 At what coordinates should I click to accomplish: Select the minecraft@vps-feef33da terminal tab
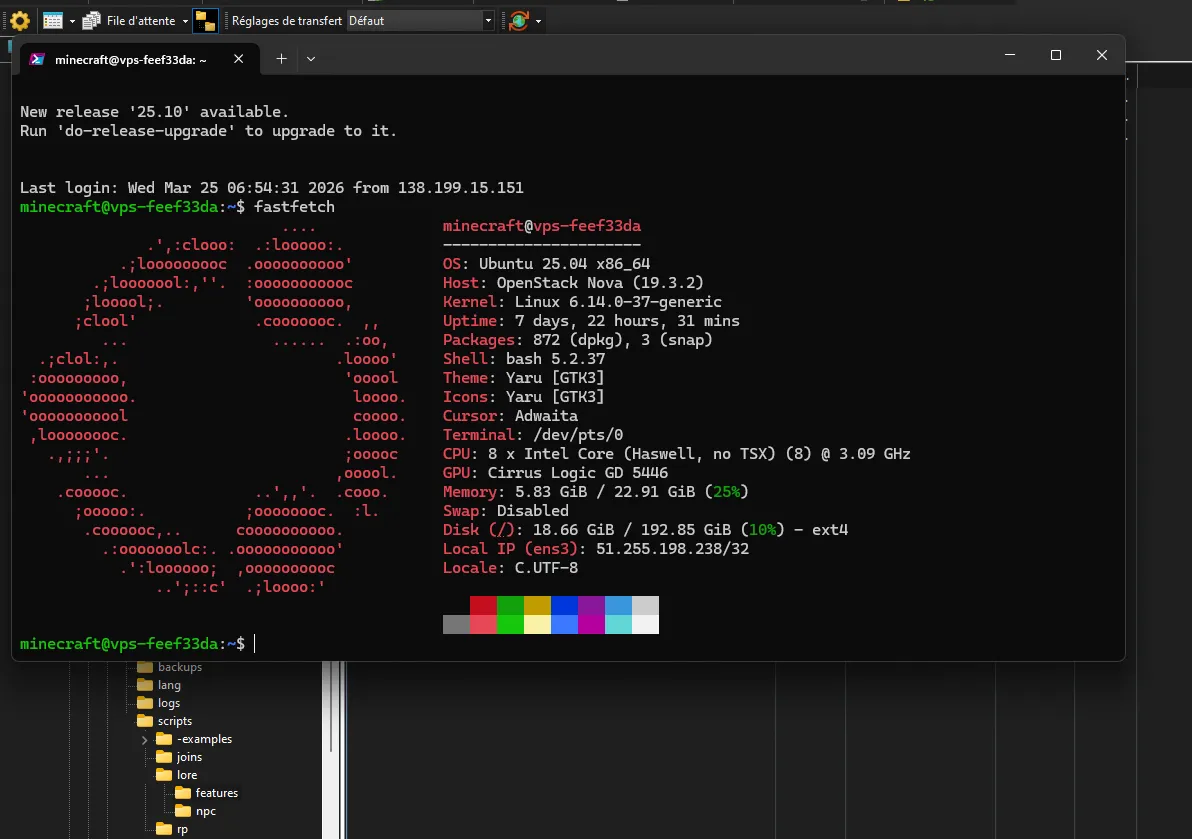click(130, 59)
